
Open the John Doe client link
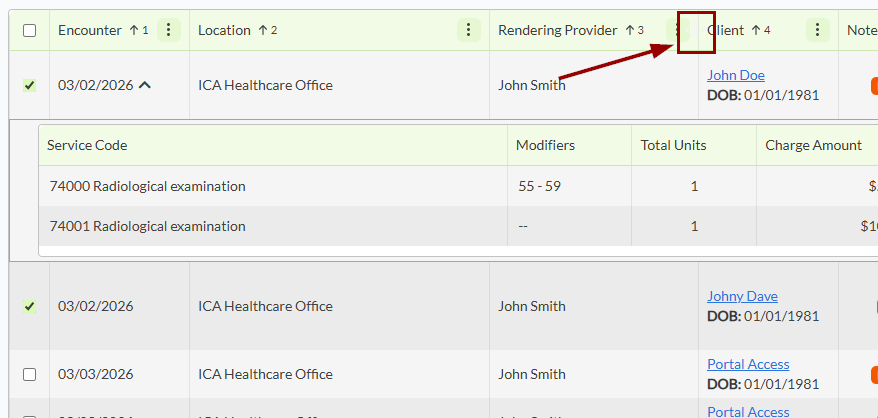(x=735, y=75)
